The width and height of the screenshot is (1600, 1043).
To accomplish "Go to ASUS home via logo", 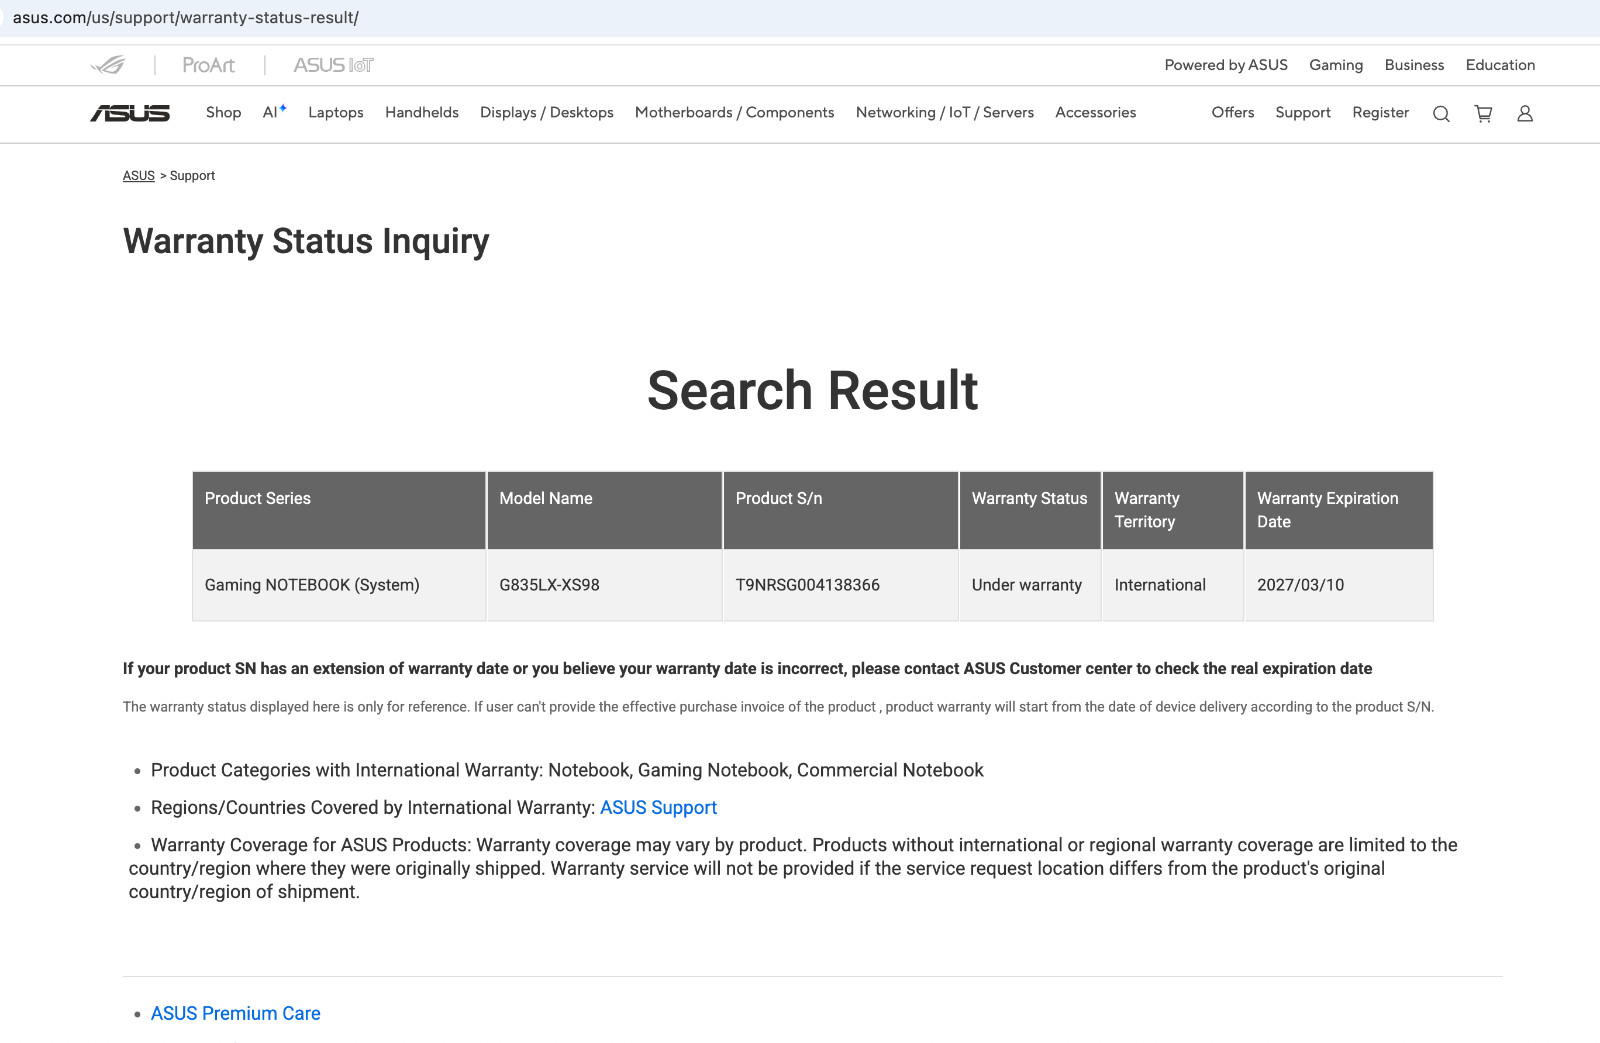I will point(130,113).
